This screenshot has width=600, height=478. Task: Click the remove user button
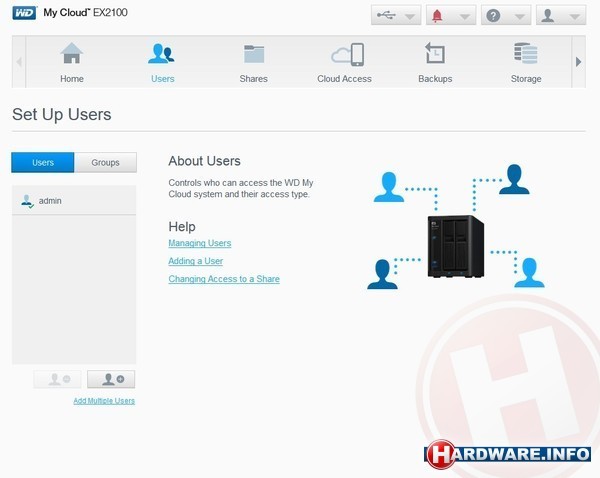tap(57, 379)
